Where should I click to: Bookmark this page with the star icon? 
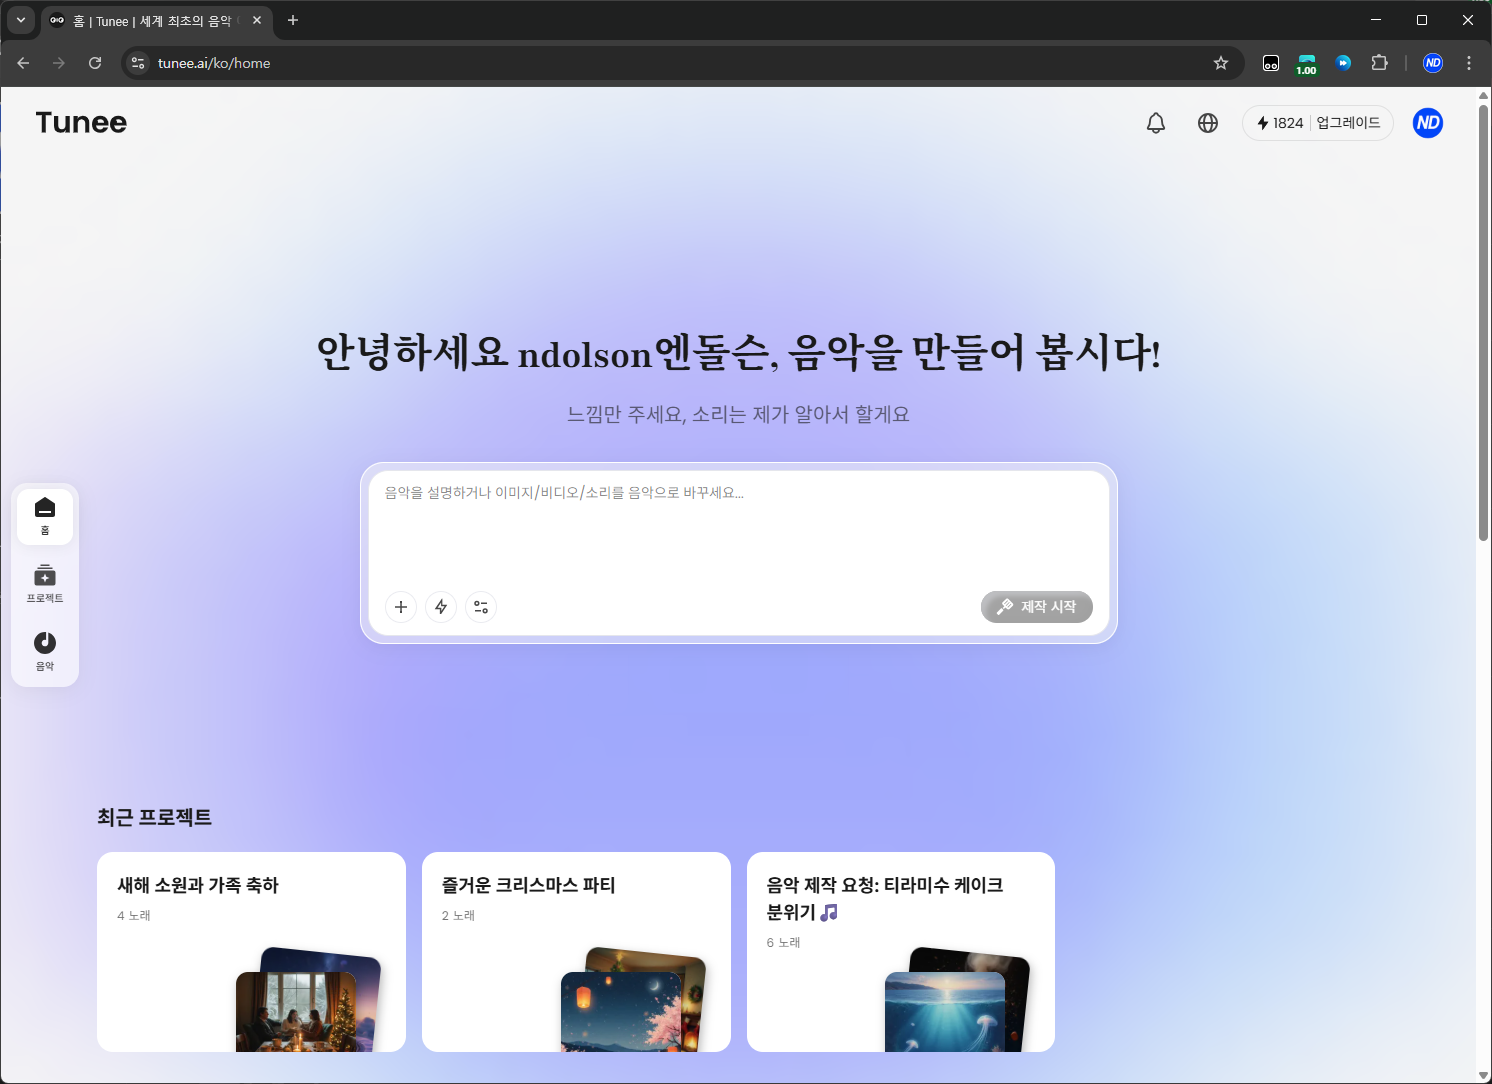click(x=1221, y=63)
